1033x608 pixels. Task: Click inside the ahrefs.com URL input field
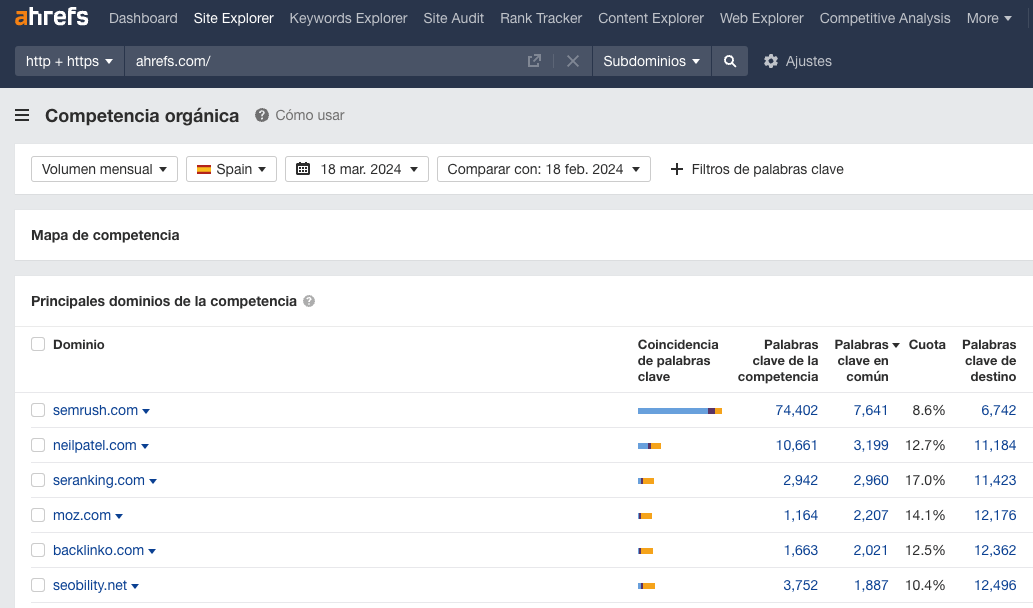tap(300, 61)
